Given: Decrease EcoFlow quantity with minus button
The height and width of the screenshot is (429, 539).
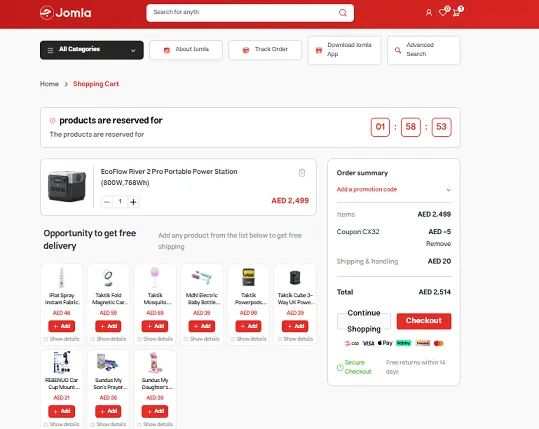Looking at the screenshot, I should (x=107, y=202).
